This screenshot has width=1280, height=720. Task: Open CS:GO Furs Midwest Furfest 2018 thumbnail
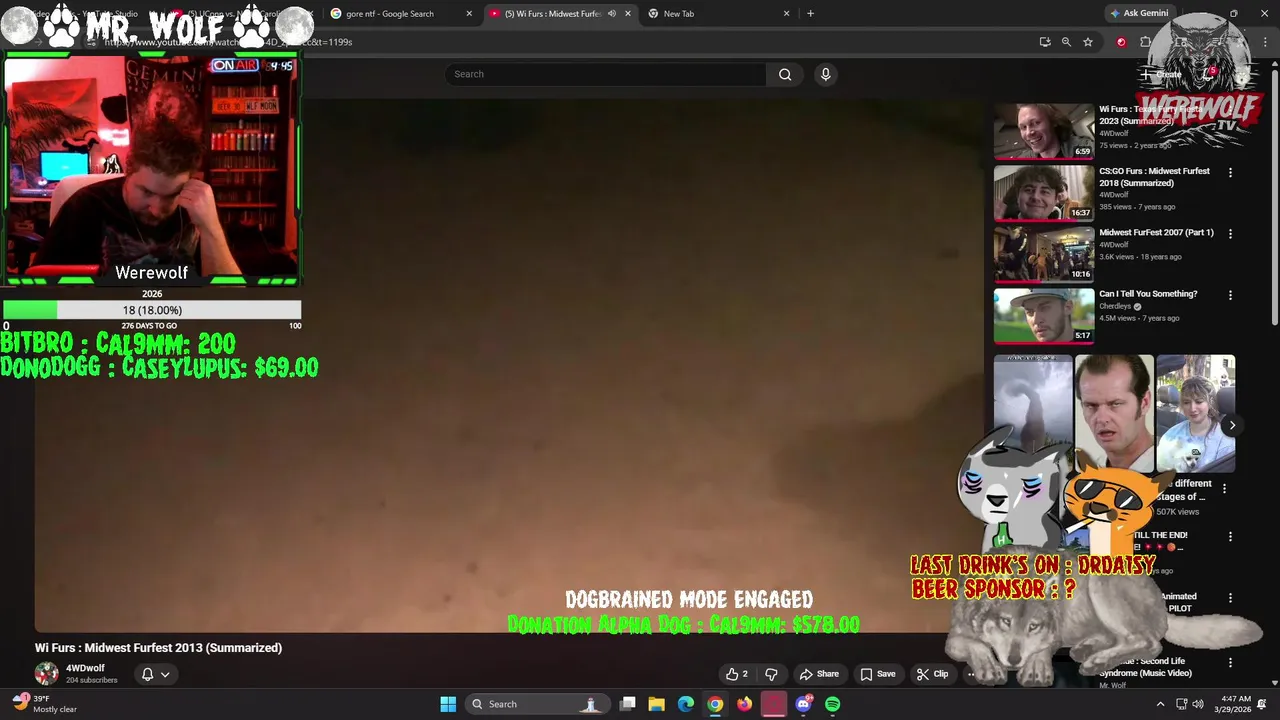(x=1044, y=192)
